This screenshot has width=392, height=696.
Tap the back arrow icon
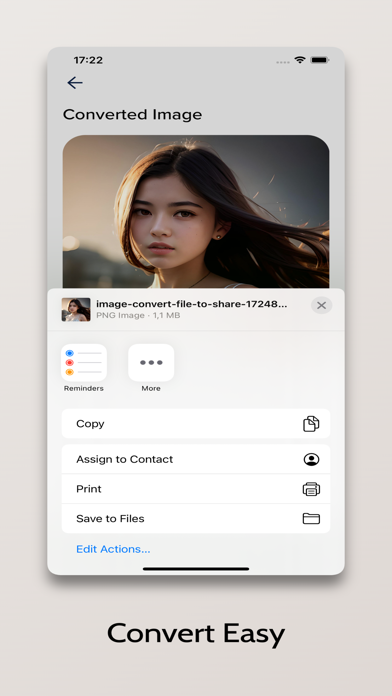point(75,83)
